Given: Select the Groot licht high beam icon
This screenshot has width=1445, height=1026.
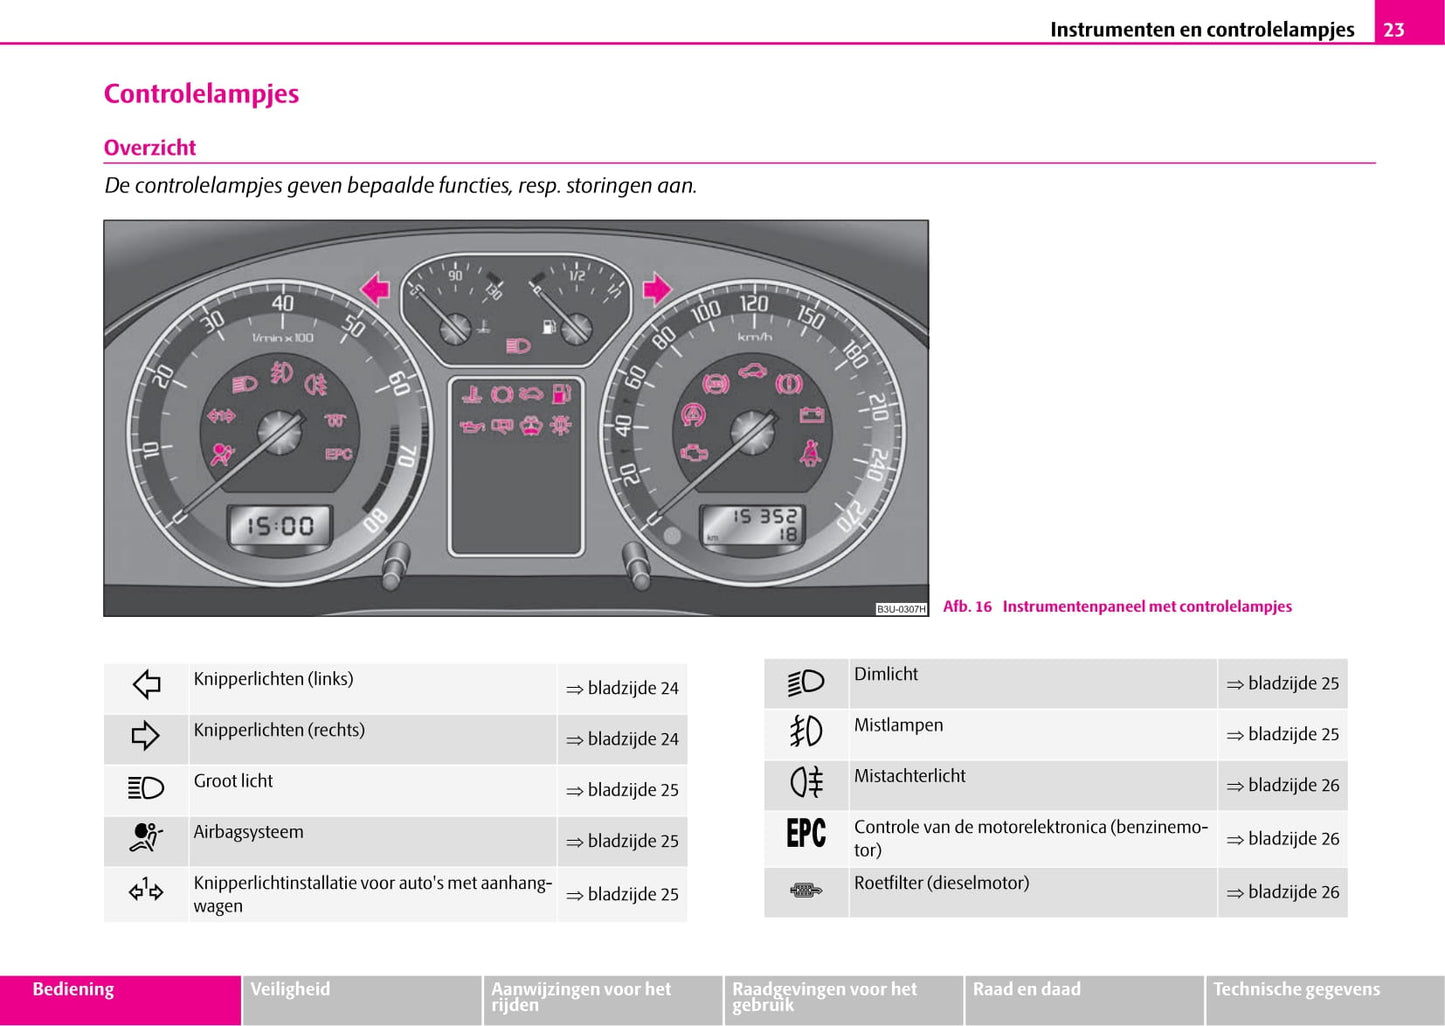Looking at the screenshot, I should [x=146, y=788].
